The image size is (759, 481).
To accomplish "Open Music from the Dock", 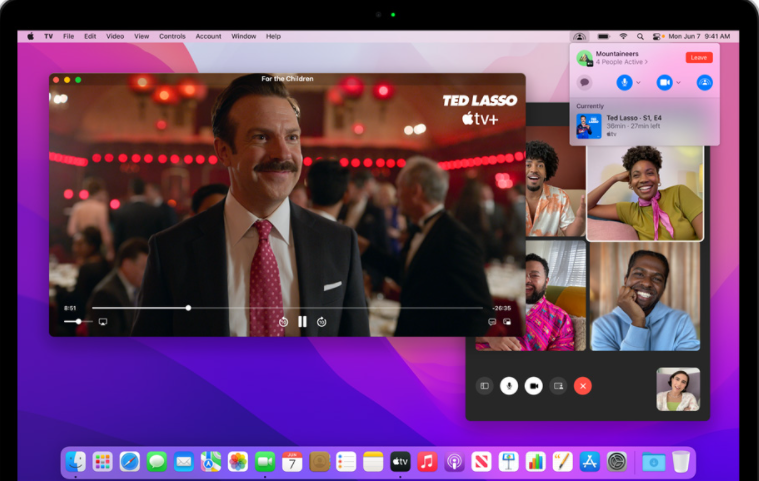I will (x=427, y=462).
